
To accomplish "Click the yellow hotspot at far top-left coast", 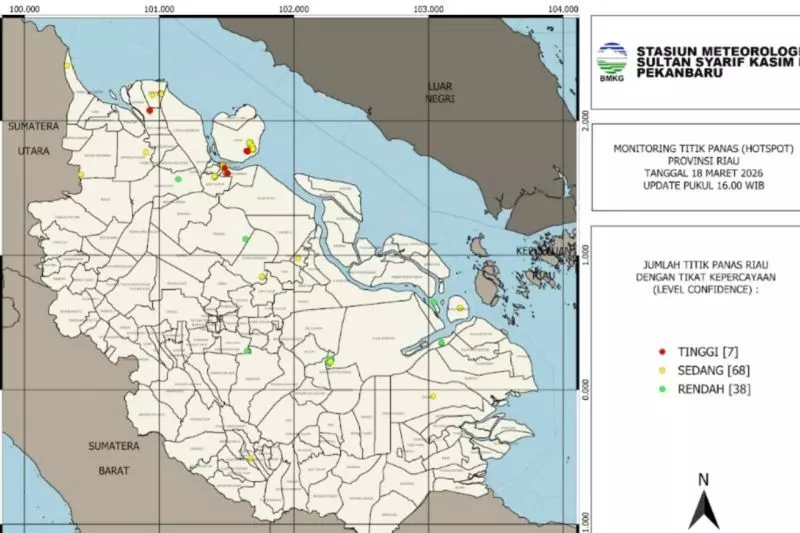I will click(68, 66).
